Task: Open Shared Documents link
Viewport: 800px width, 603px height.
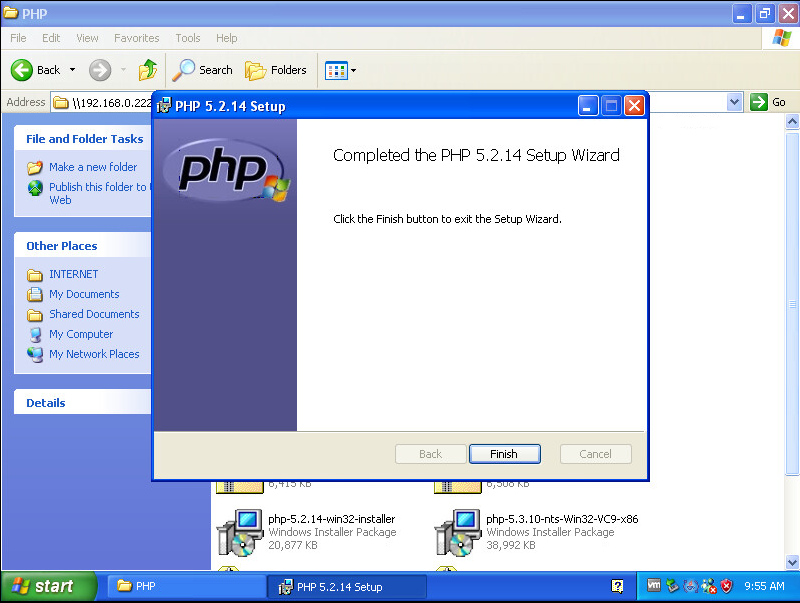Action: point(94,314)
